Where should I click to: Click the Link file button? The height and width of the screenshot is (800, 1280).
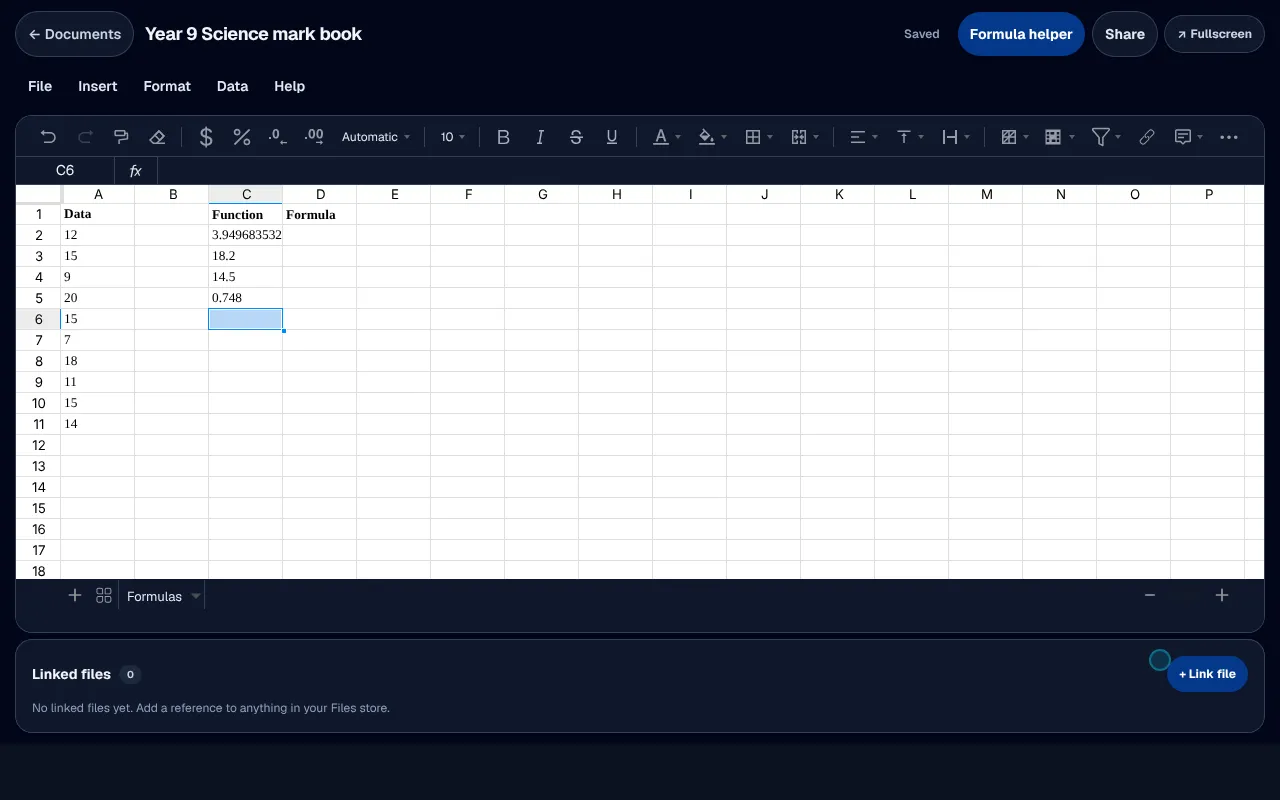click(x=1207, y=674)
